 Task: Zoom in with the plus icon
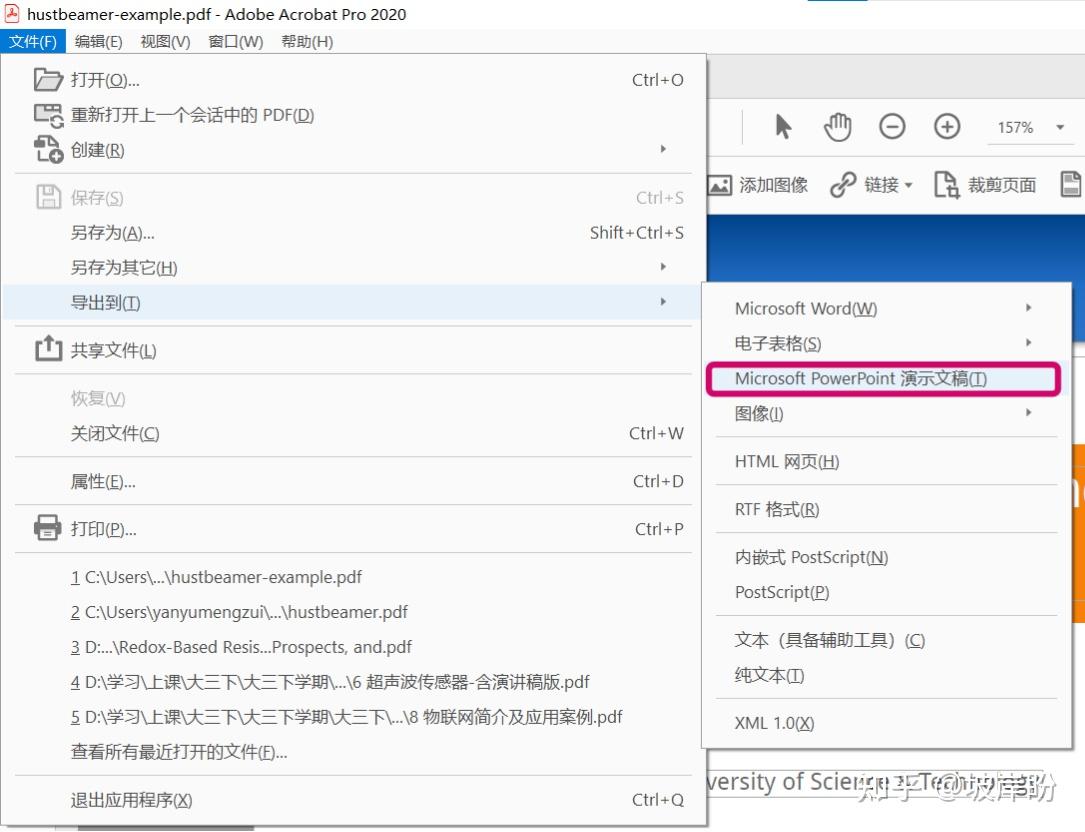point(946,127)
